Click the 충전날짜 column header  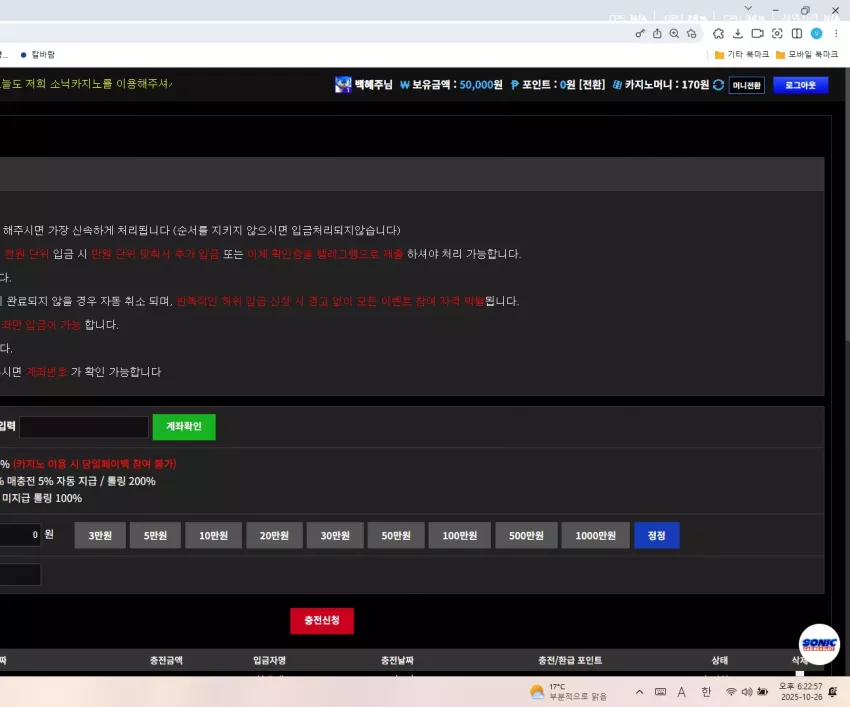pos(397,660)
